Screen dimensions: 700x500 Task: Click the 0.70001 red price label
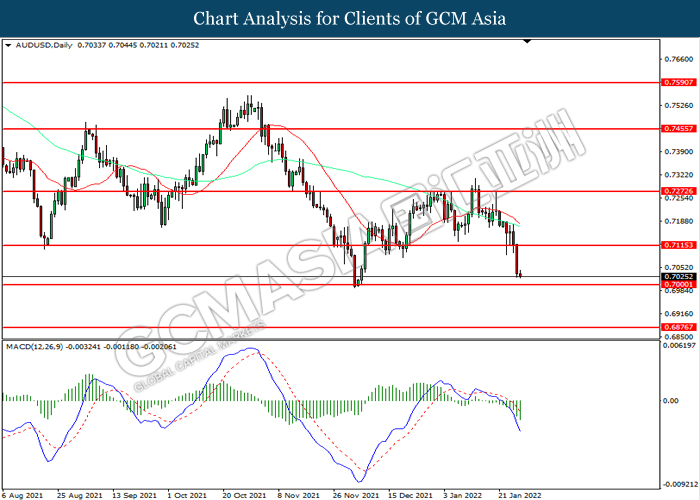pos(679,284)
